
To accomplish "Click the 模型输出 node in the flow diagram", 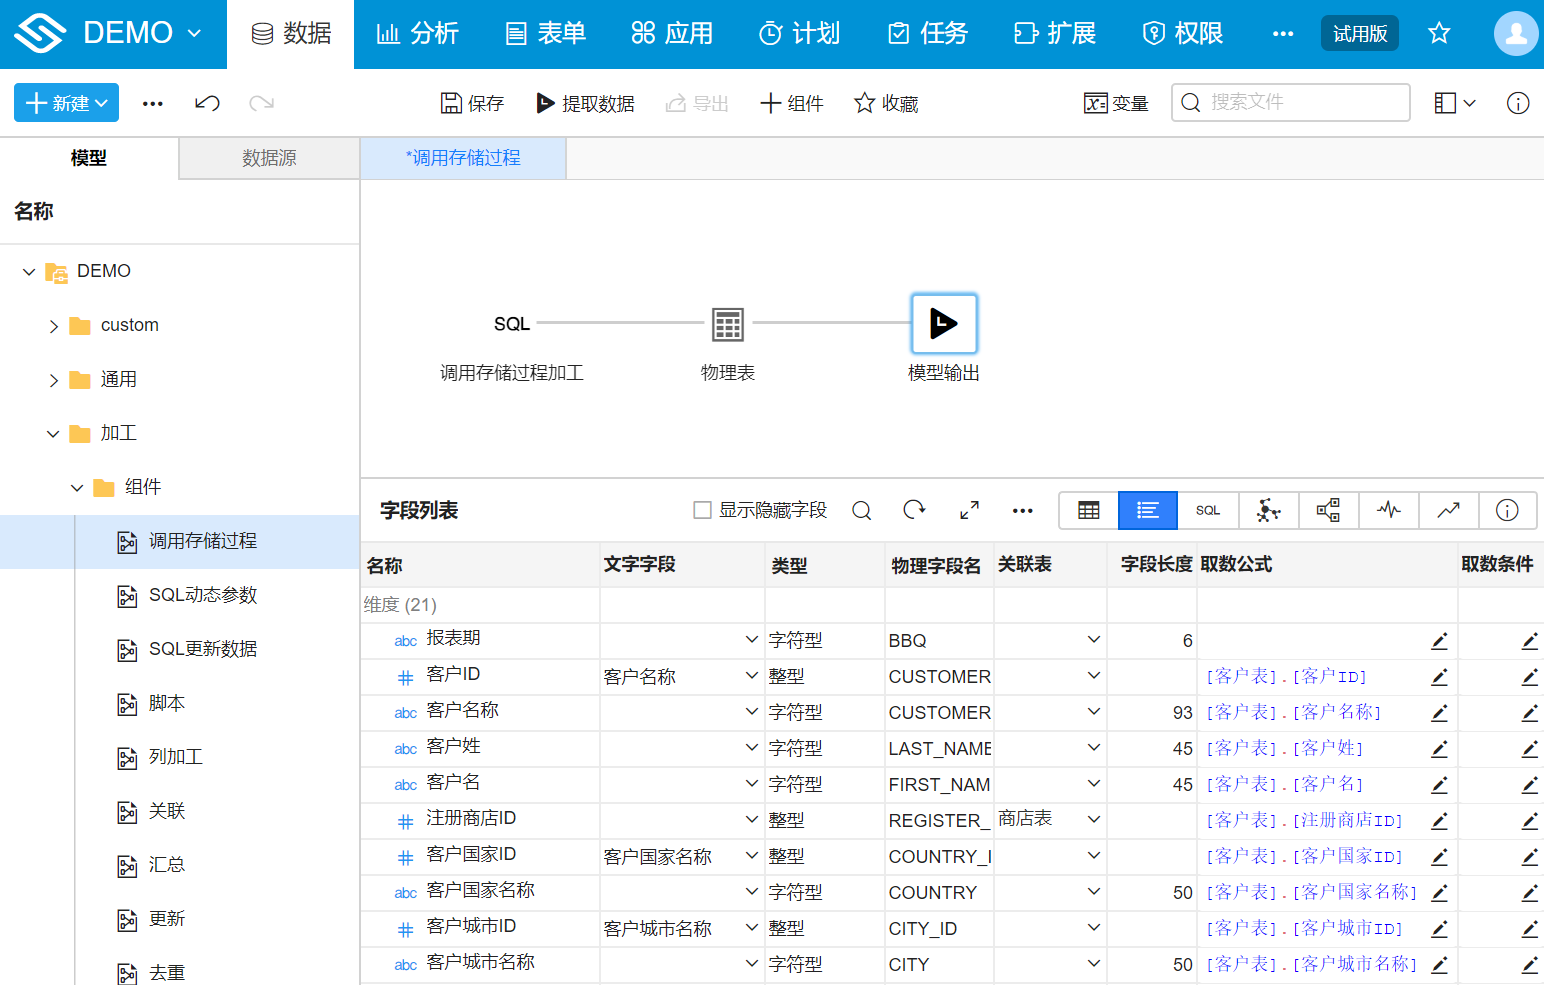I will point(943,323).
